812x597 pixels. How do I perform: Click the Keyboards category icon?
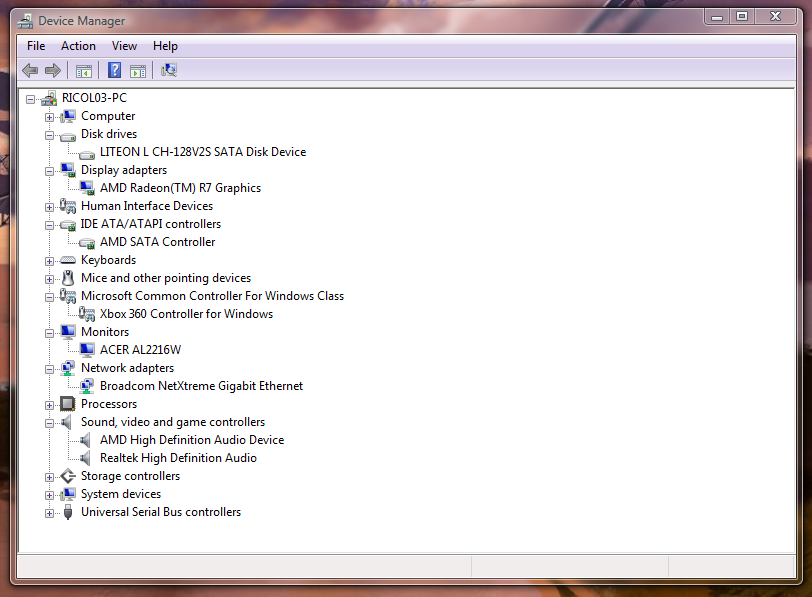pos(68,260)
